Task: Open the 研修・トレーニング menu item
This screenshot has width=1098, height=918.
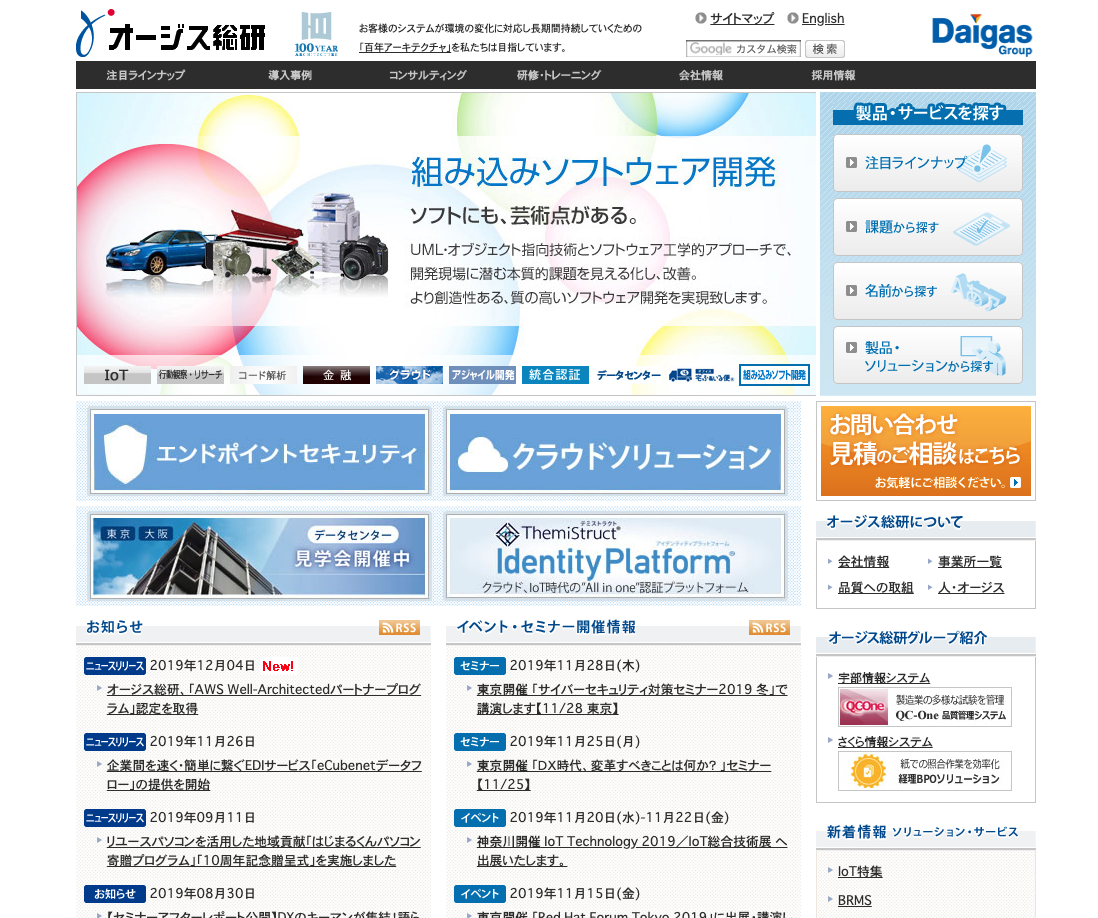Action: (x=558, y=75)
